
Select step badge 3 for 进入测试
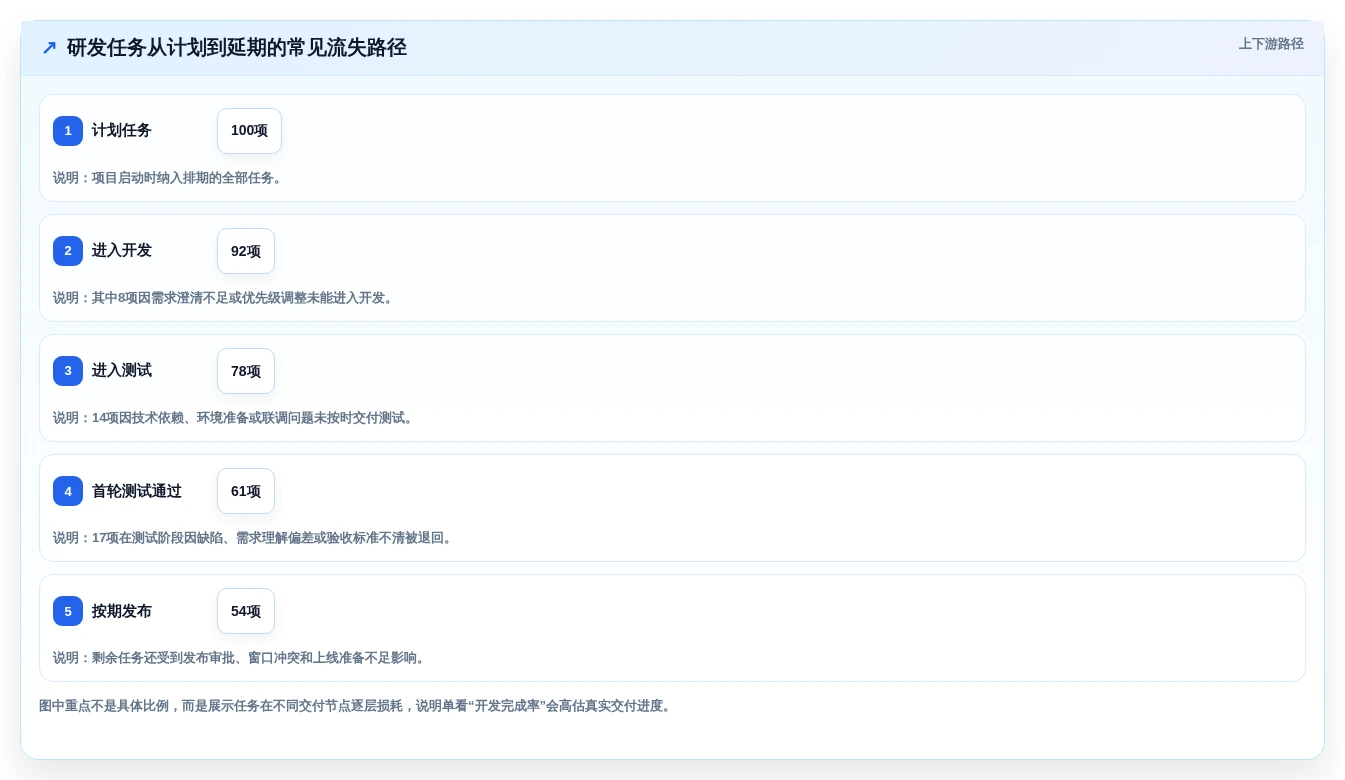click(x=68, y=371)
